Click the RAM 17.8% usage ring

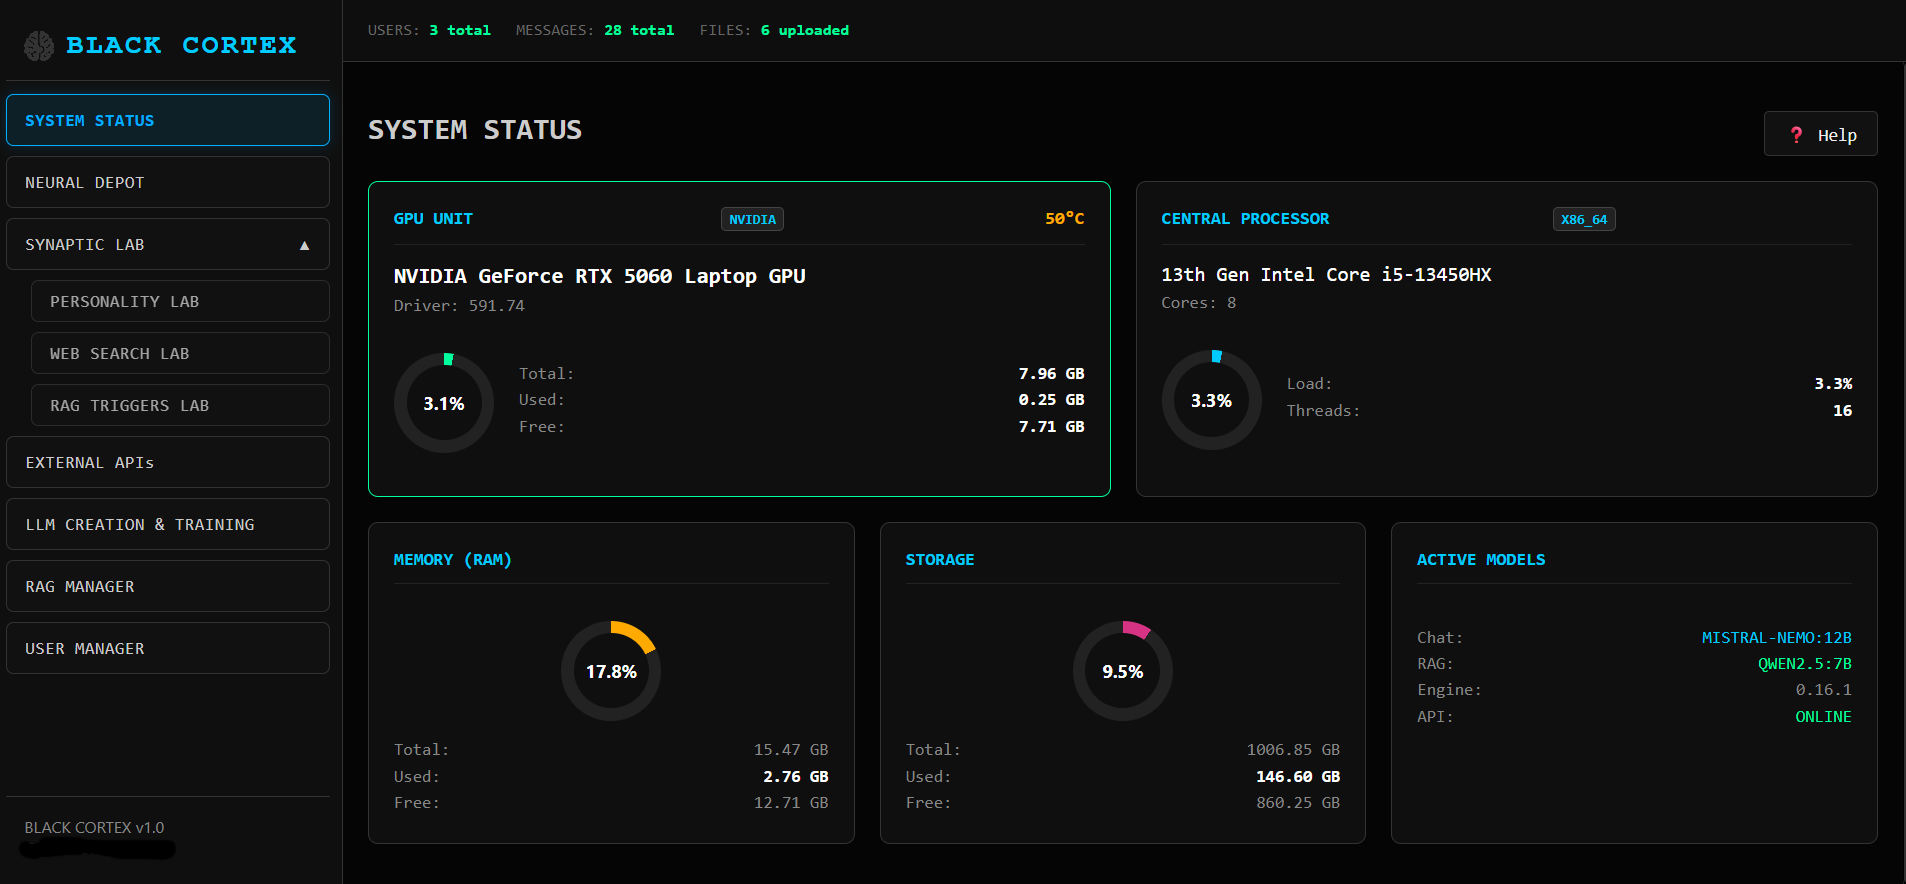[611, 671]
